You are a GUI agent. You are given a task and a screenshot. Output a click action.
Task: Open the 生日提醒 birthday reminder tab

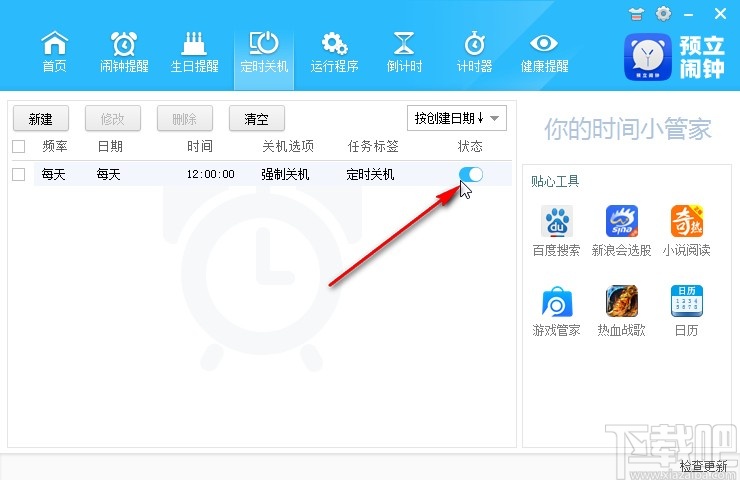(194, 52)
